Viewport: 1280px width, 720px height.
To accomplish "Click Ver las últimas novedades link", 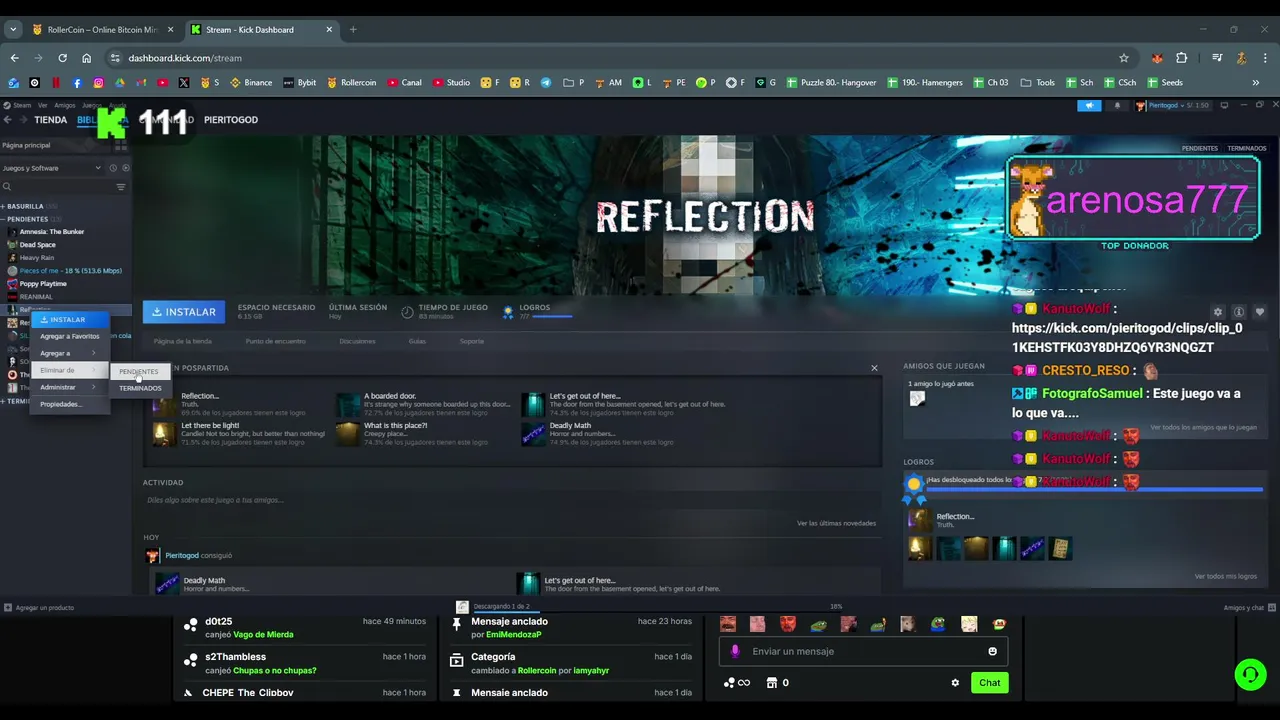I will click(x=836, y=523).
